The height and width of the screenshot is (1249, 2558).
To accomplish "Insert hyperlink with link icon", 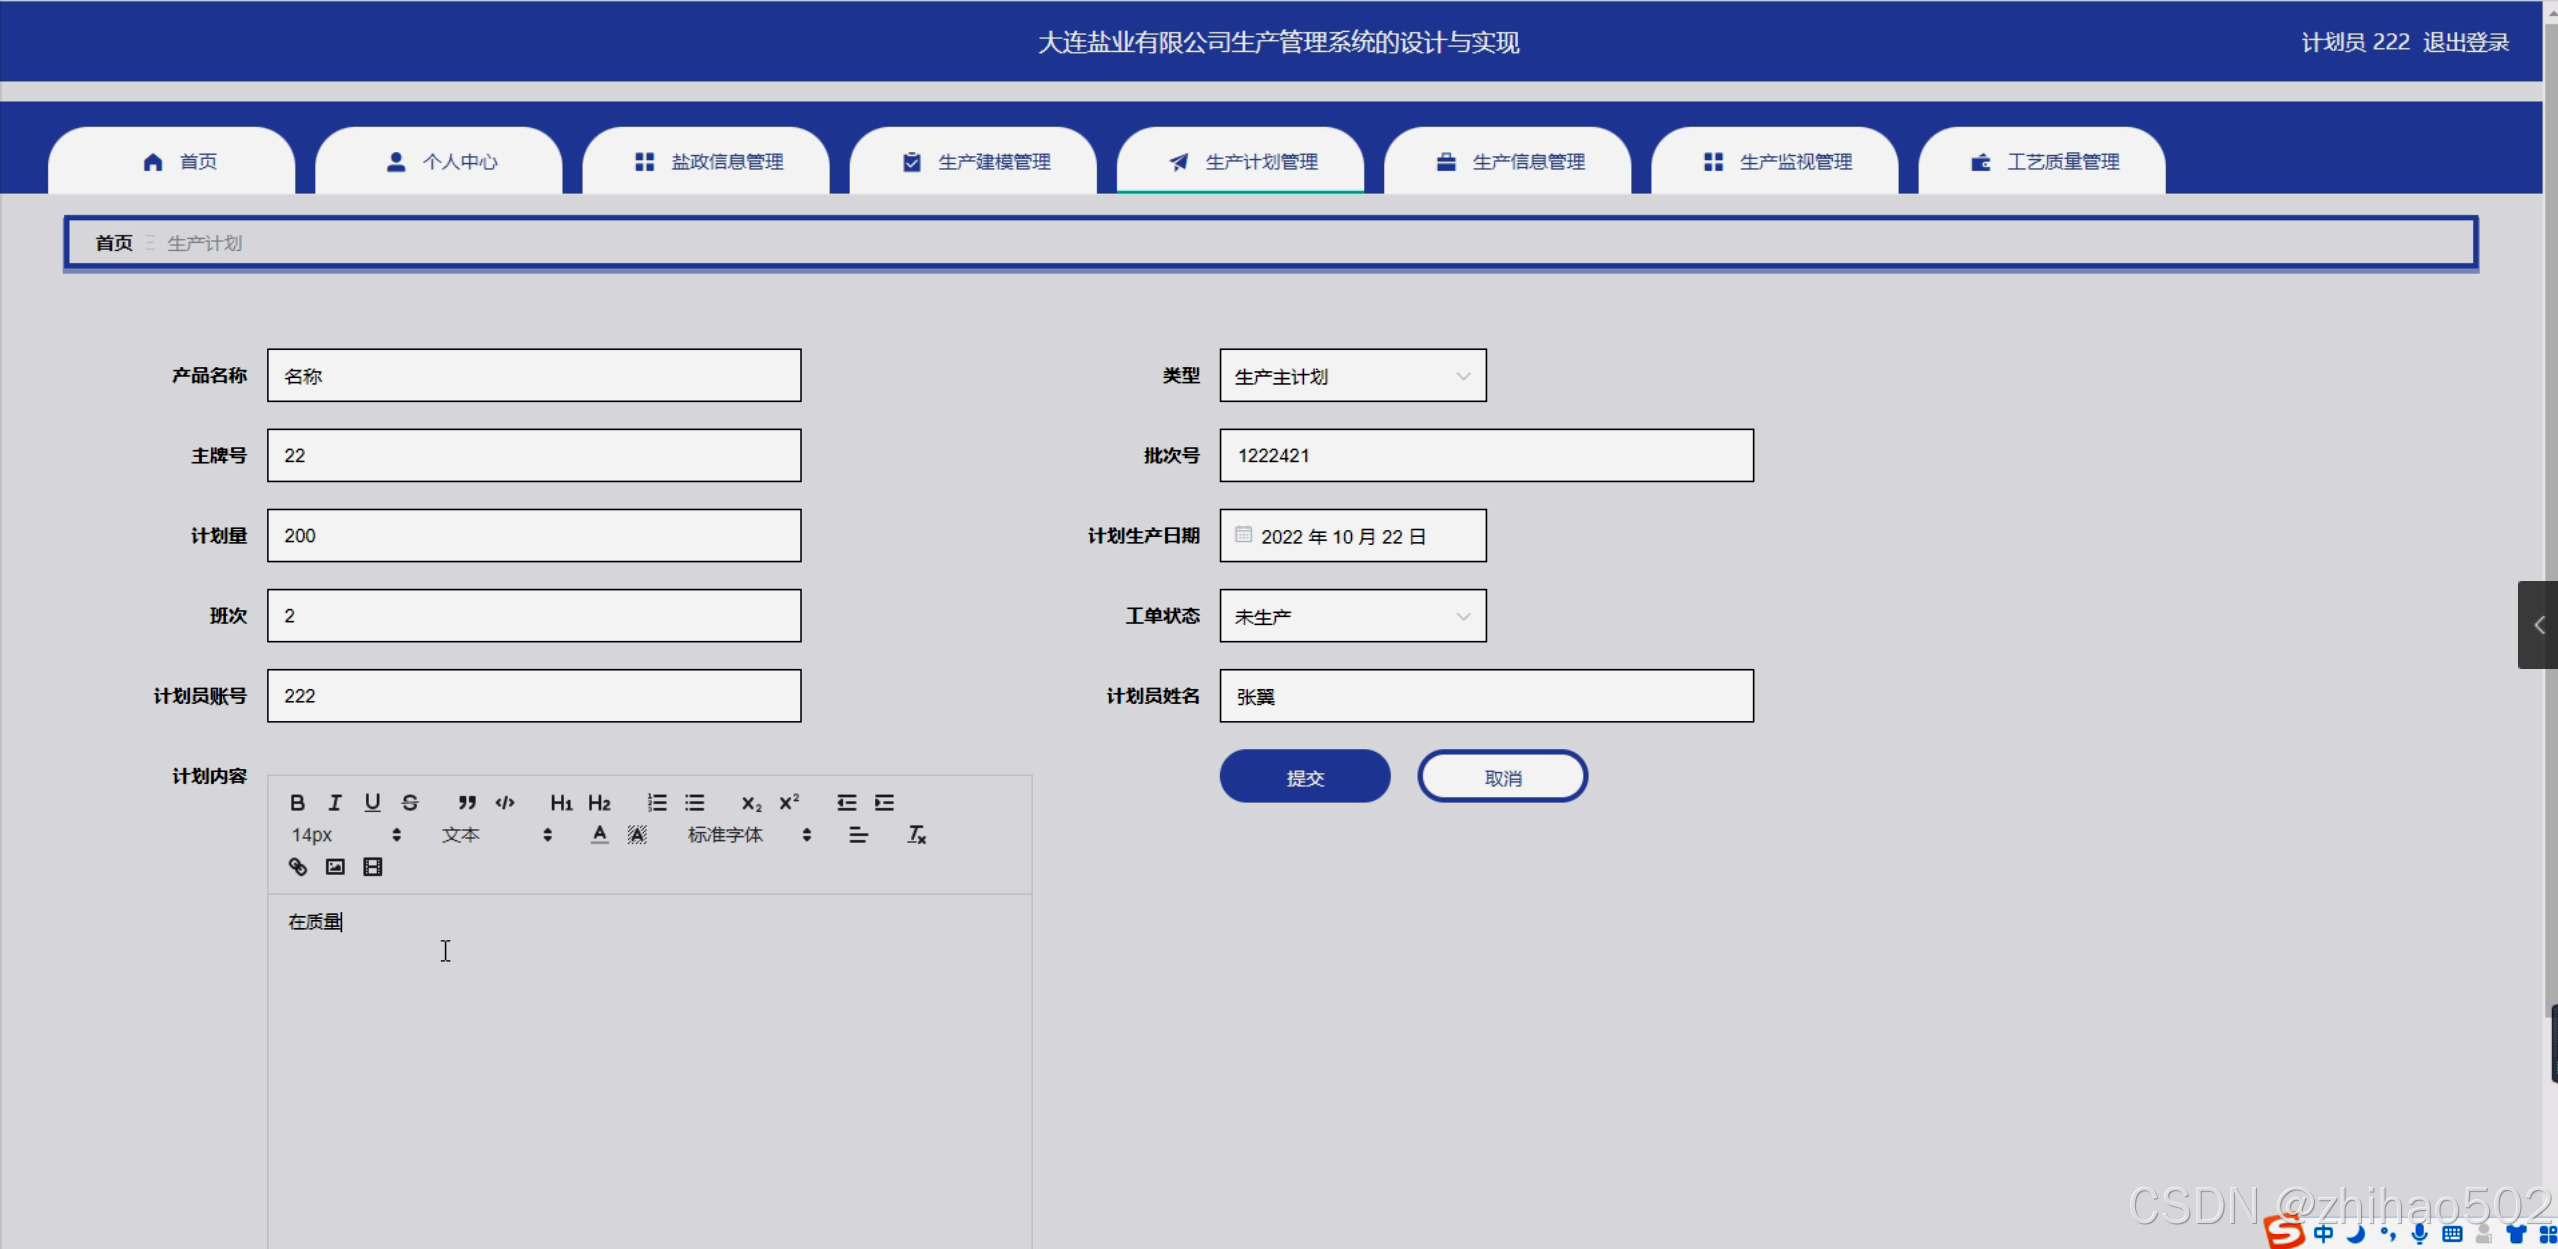I will coord(297,866).
